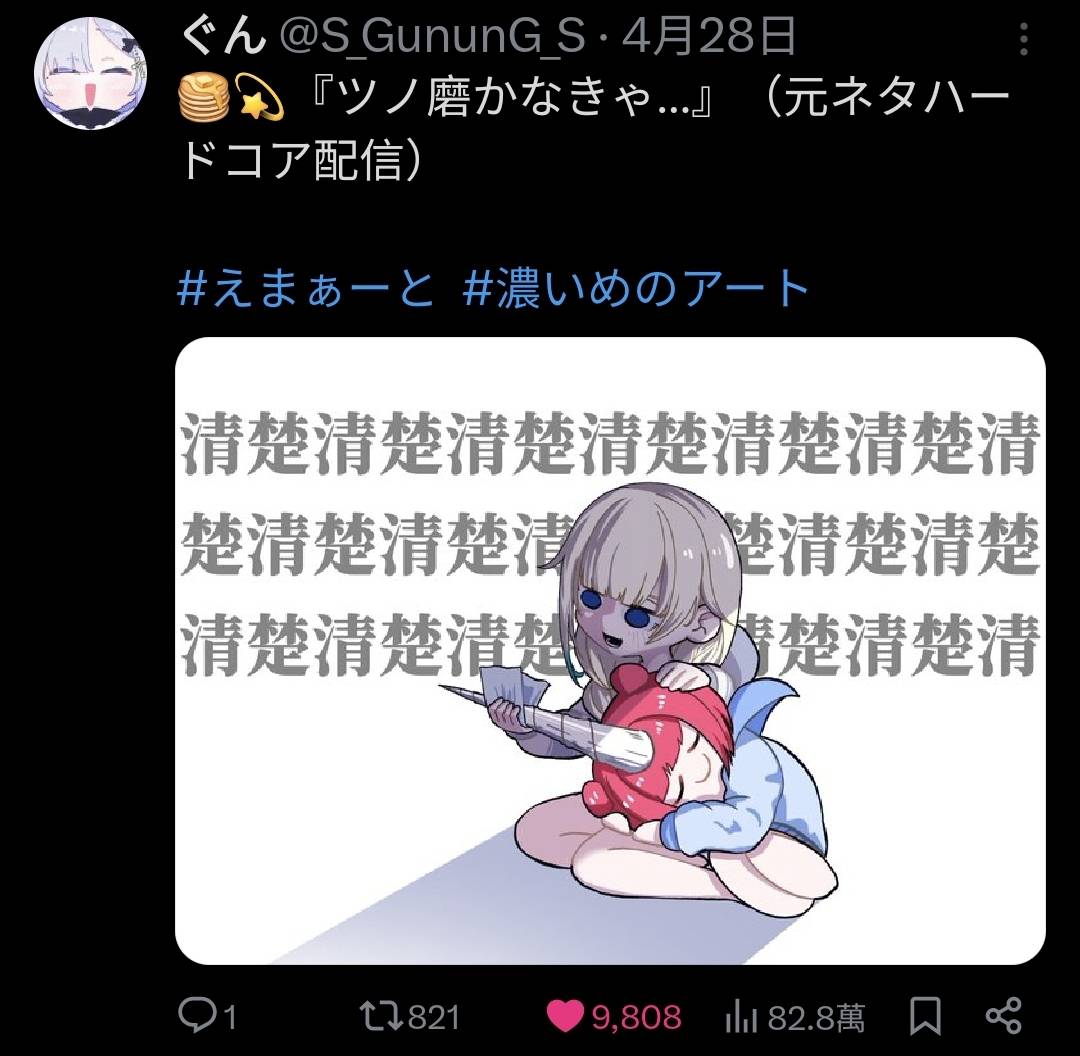Viewport: 1080px width, 1056px height.
Task: Click the 9,808 likes count
Action: [x=636, y=1018]
